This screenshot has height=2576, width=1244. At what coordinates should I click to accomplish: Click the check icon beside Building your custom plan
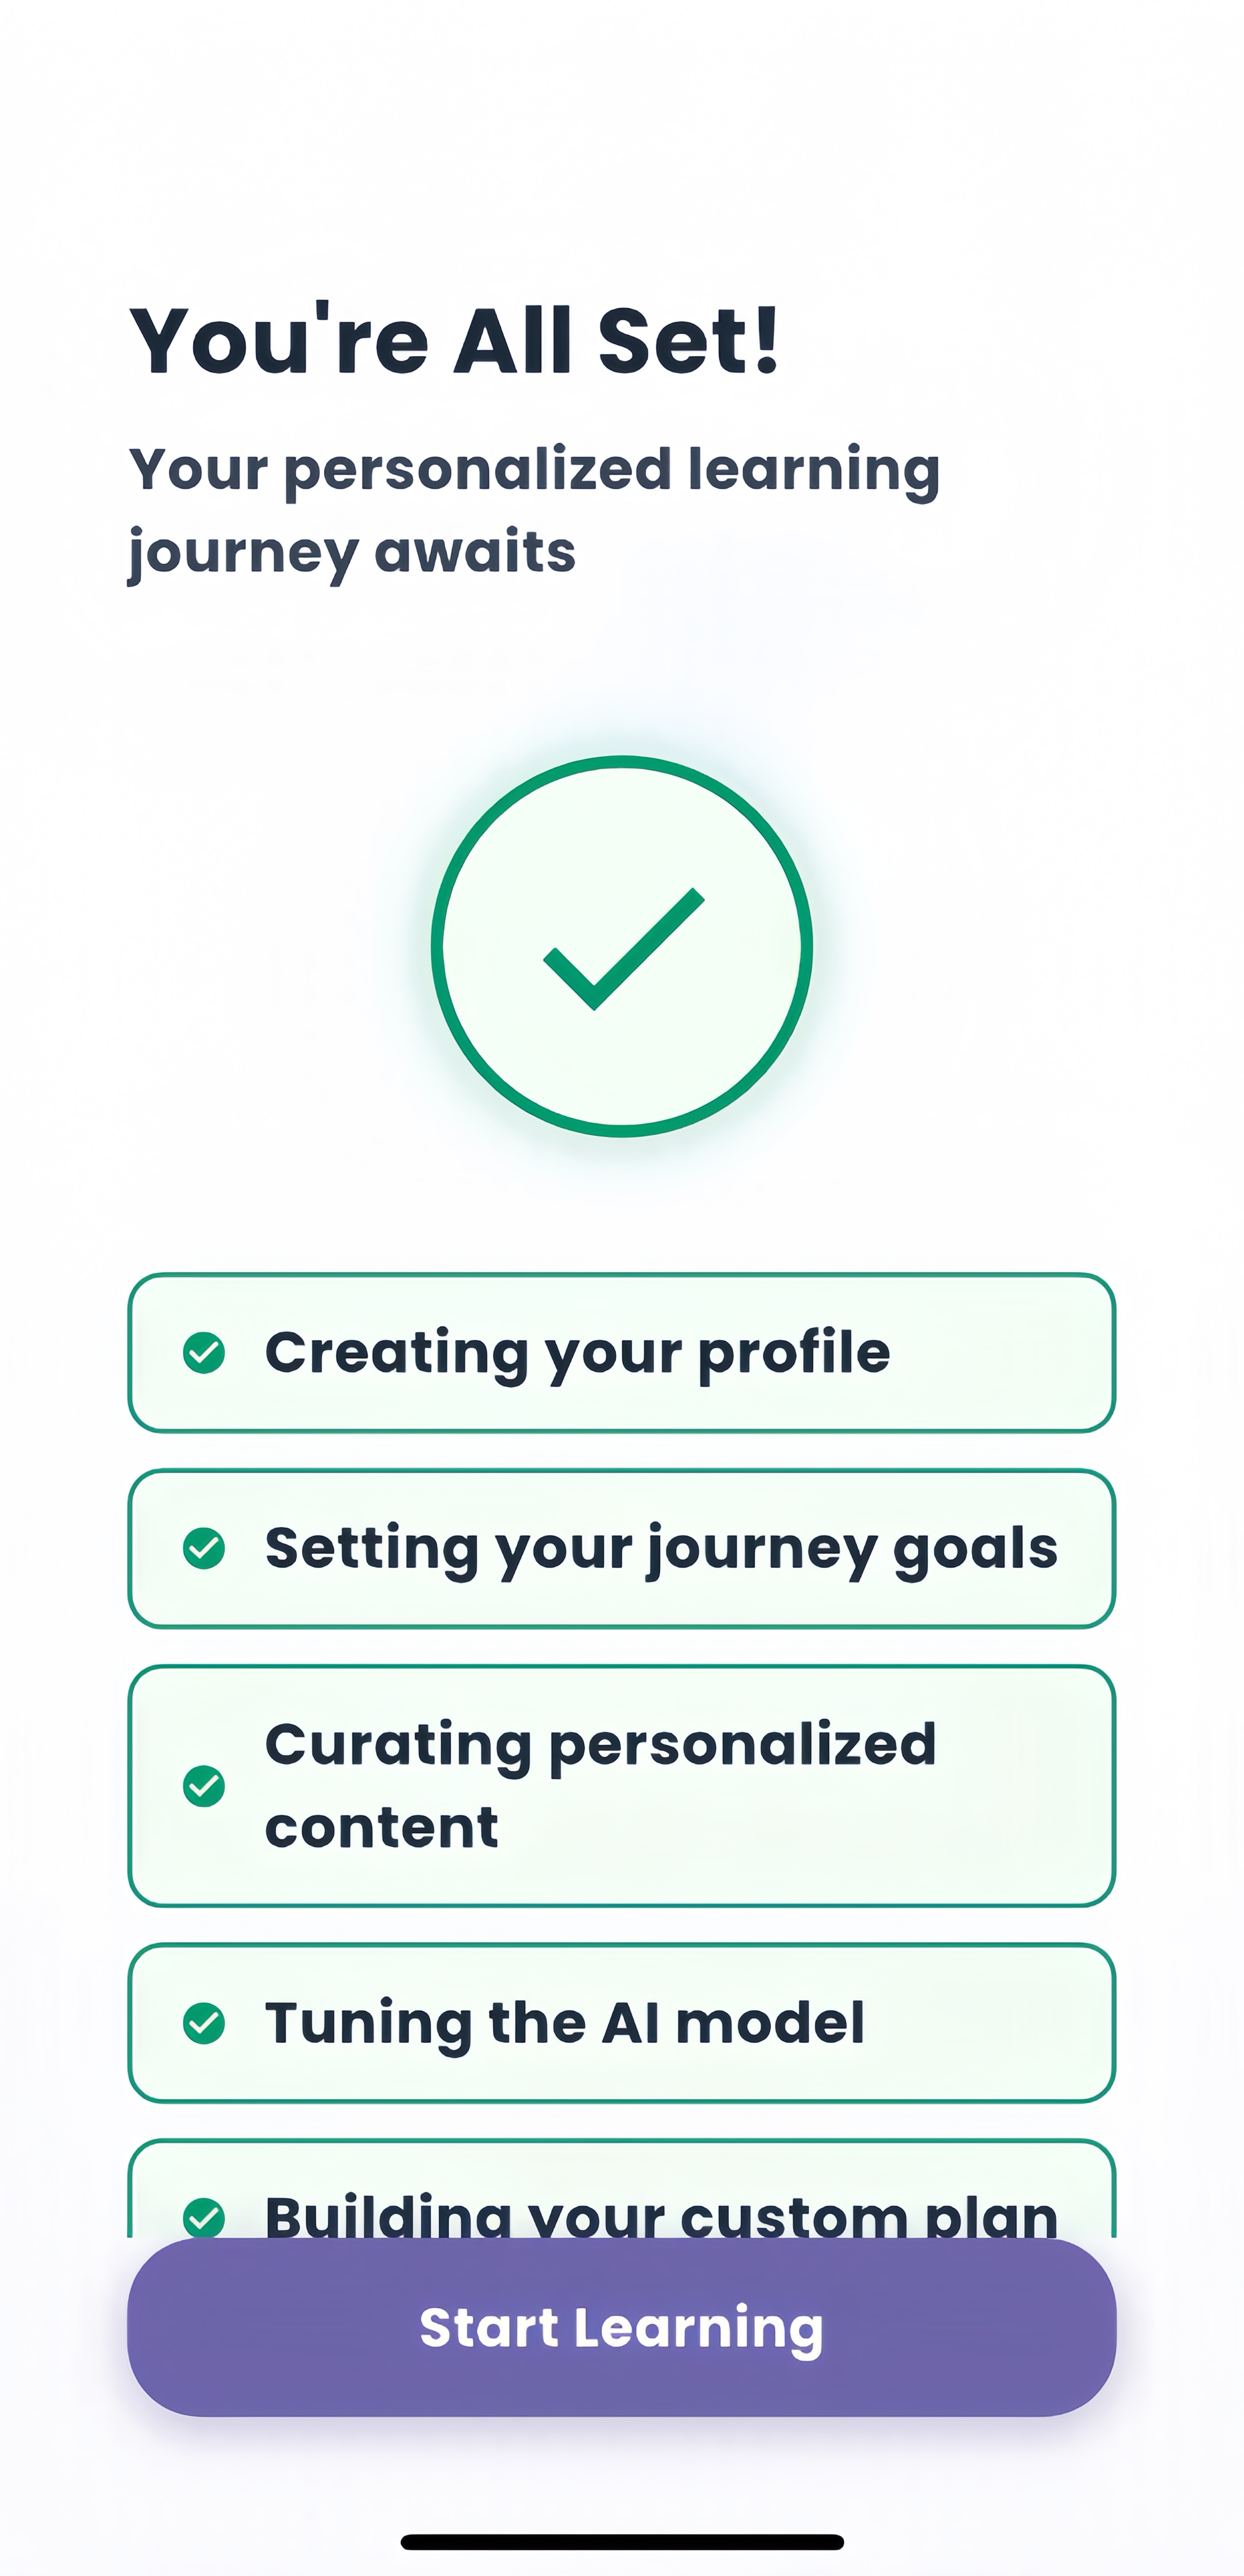(x=204, y=2218)
